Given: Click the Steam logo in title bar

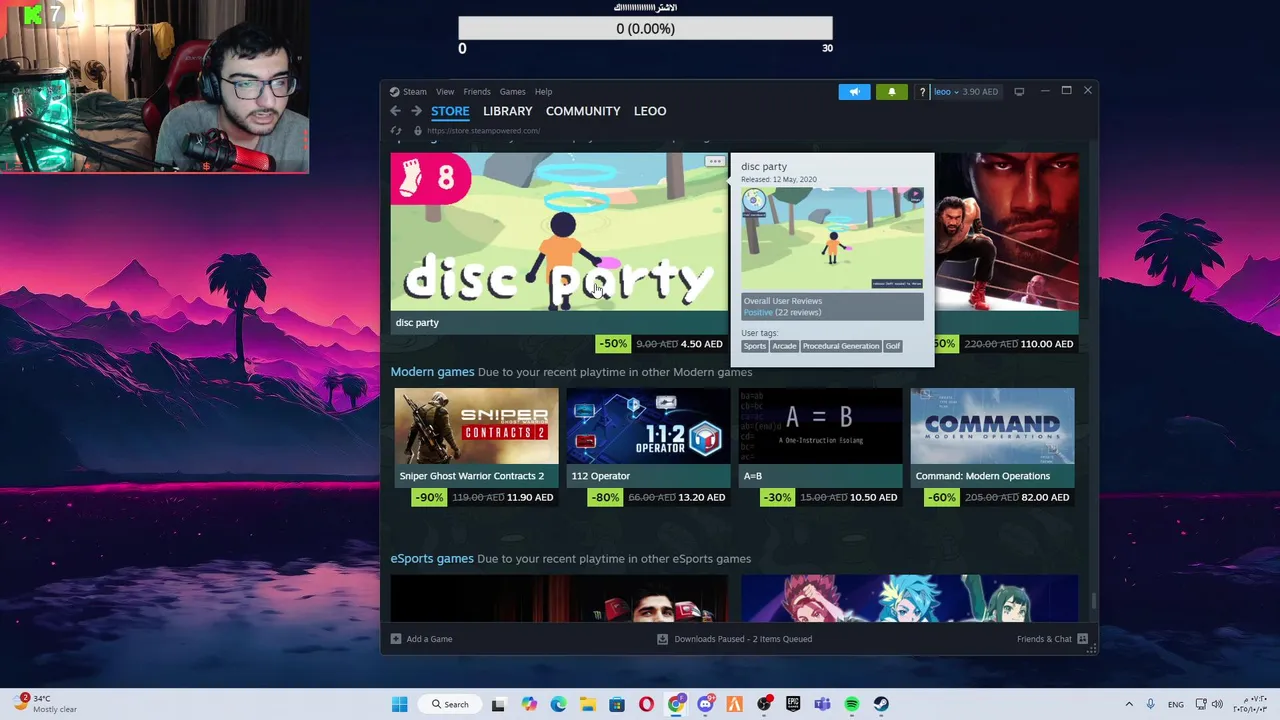Looking at the screenshot, I should [x=395, y=91].
